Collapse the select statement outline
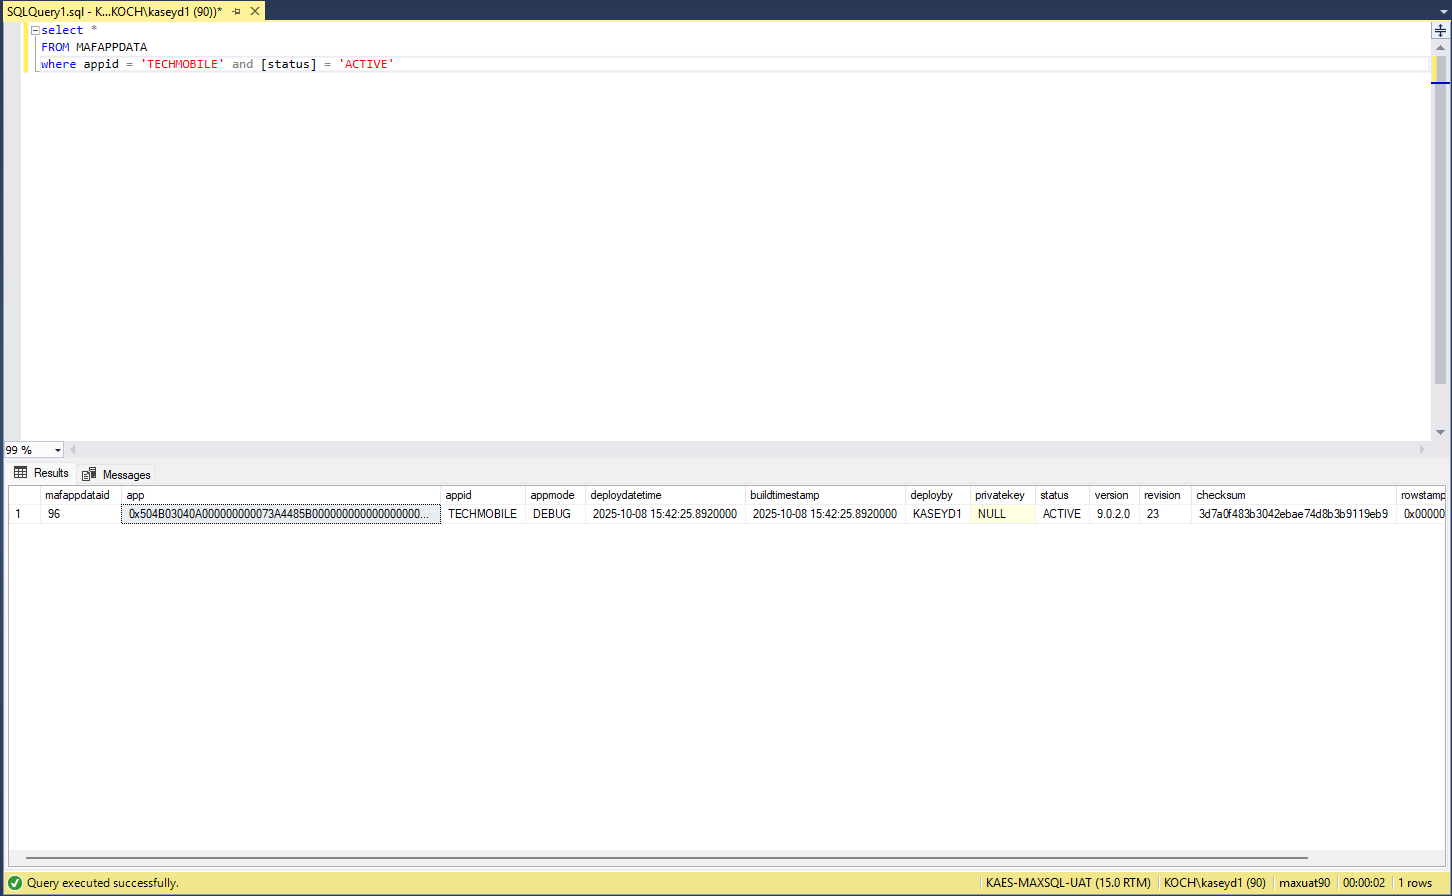The image size is (1452, 896). point(35,31)
